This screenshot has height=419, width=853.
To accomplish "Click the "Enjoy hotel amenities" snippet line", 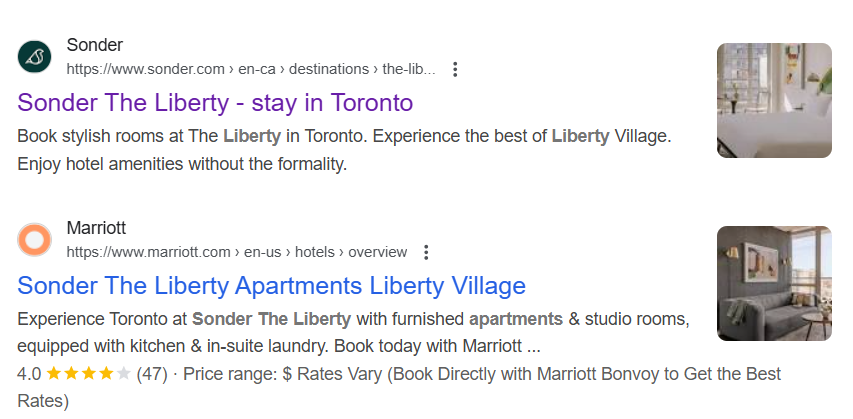I will (x=181, y=163).
